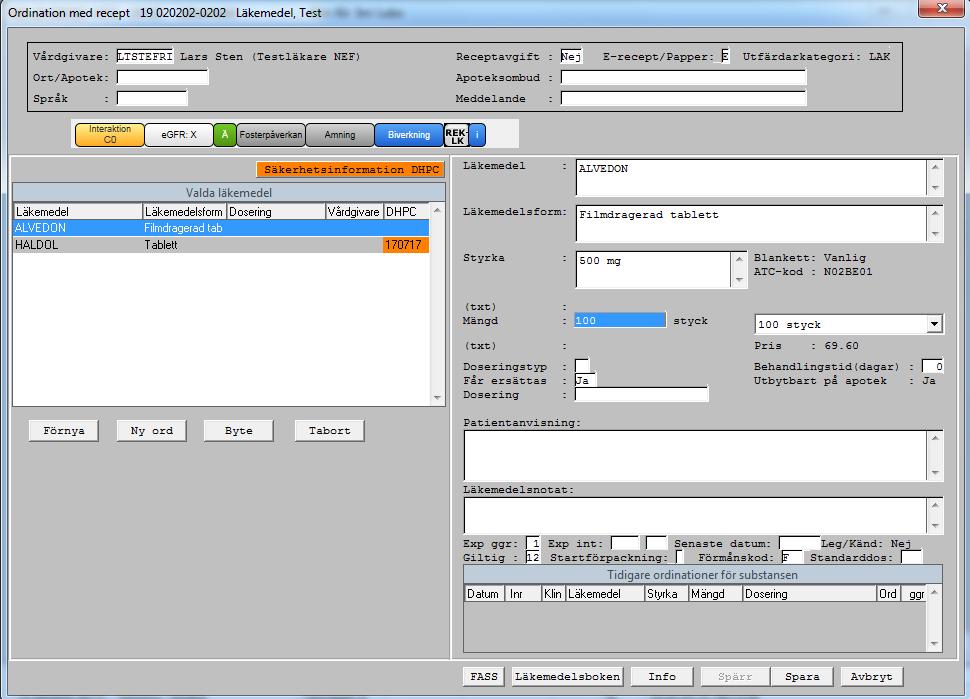Sort by Läkemedelsform column header

184,212
